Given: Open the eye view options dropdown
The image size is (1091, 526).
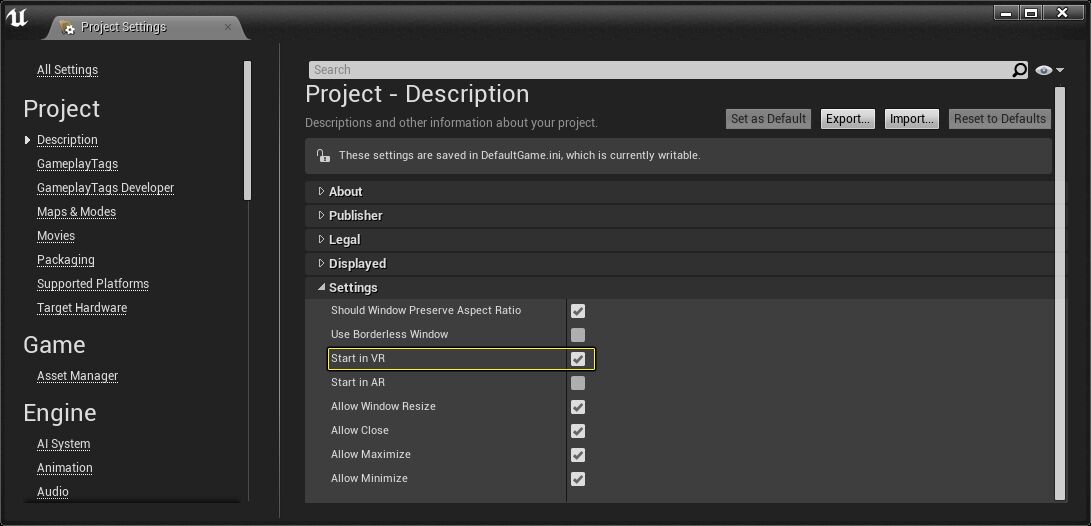Looking at the screenshot, I should [1049, 70].
